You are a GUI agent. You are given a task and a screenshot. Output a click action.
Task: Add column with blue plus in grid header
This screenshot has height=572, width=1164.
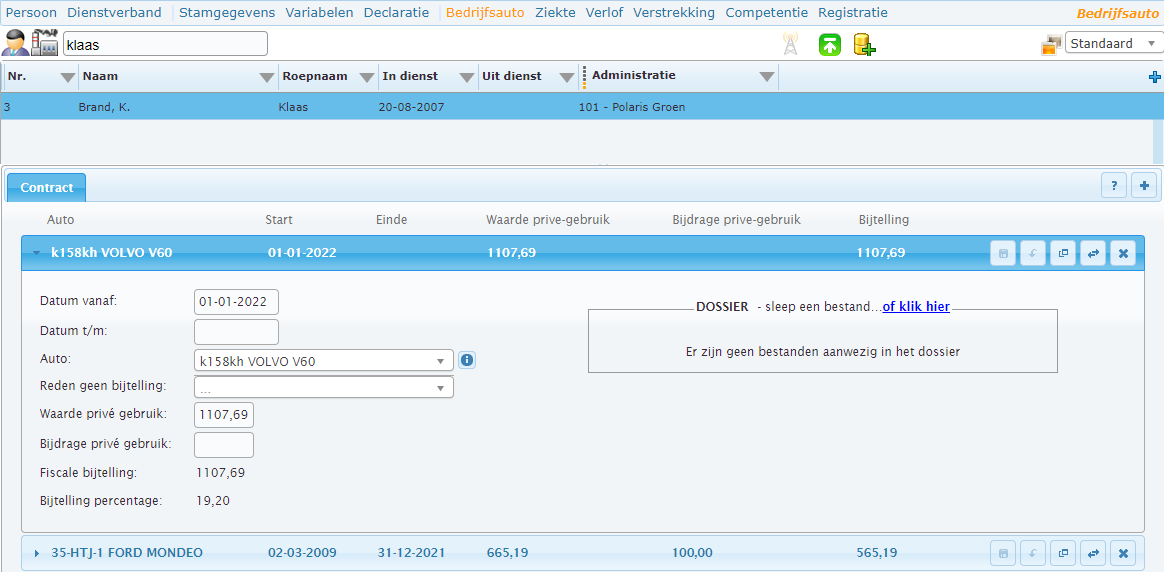click(1154, 77)
